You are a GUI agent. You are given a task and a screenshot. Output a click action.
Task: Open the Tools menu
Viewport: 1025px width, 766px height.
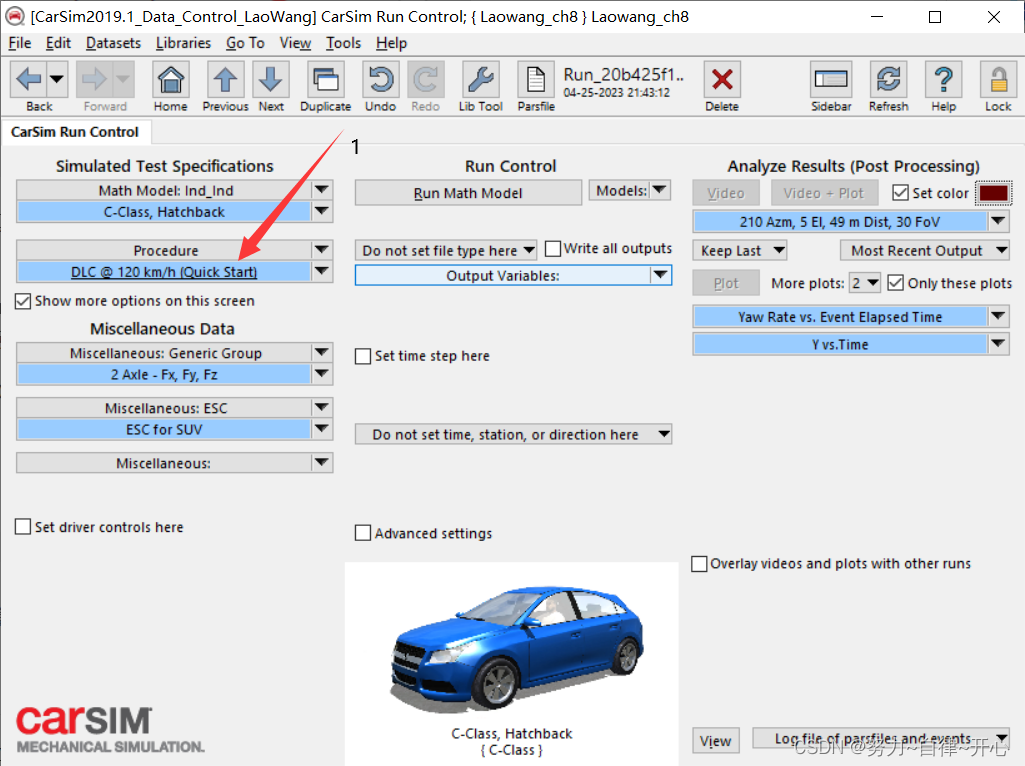[343, 43]
